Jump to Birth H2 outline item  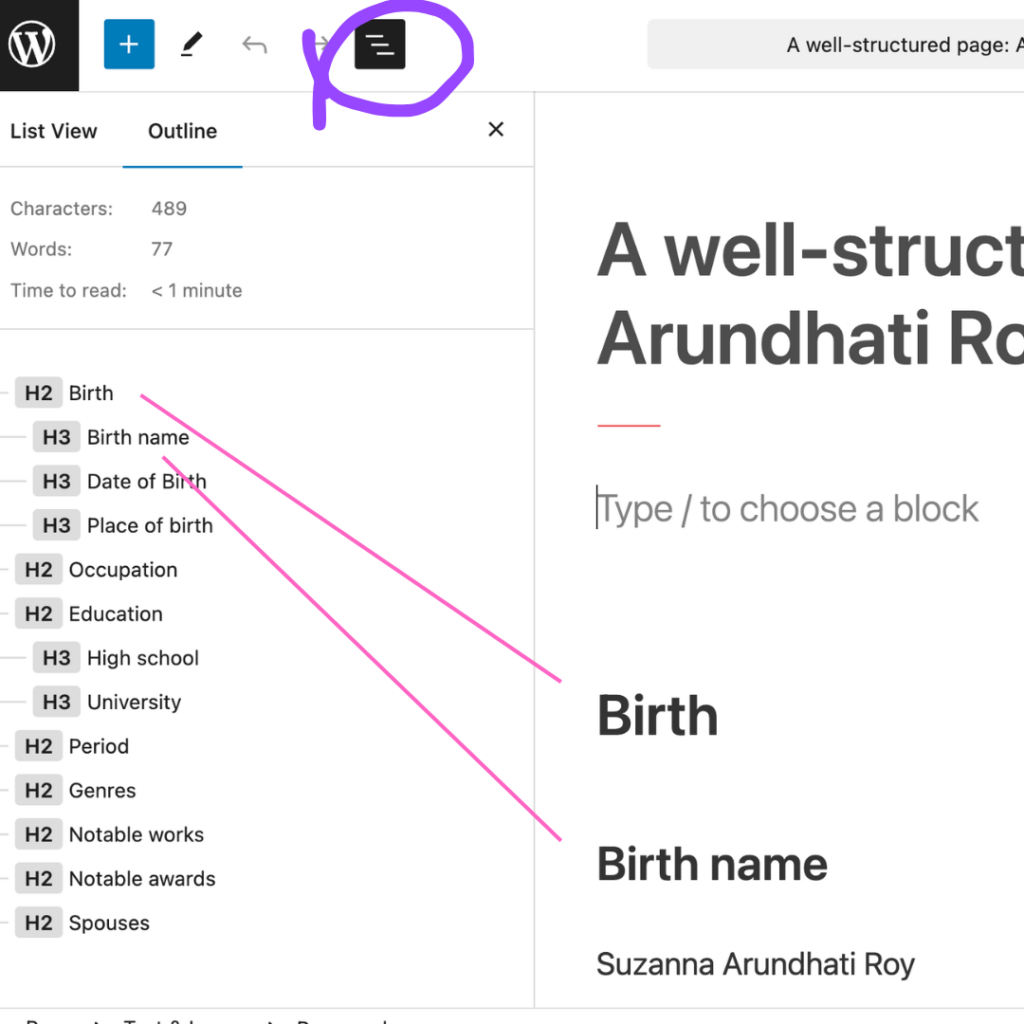[90, 393]
